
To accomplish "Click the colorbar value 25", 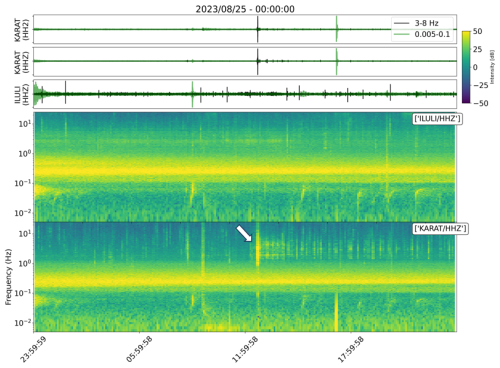I will [477, 49].
